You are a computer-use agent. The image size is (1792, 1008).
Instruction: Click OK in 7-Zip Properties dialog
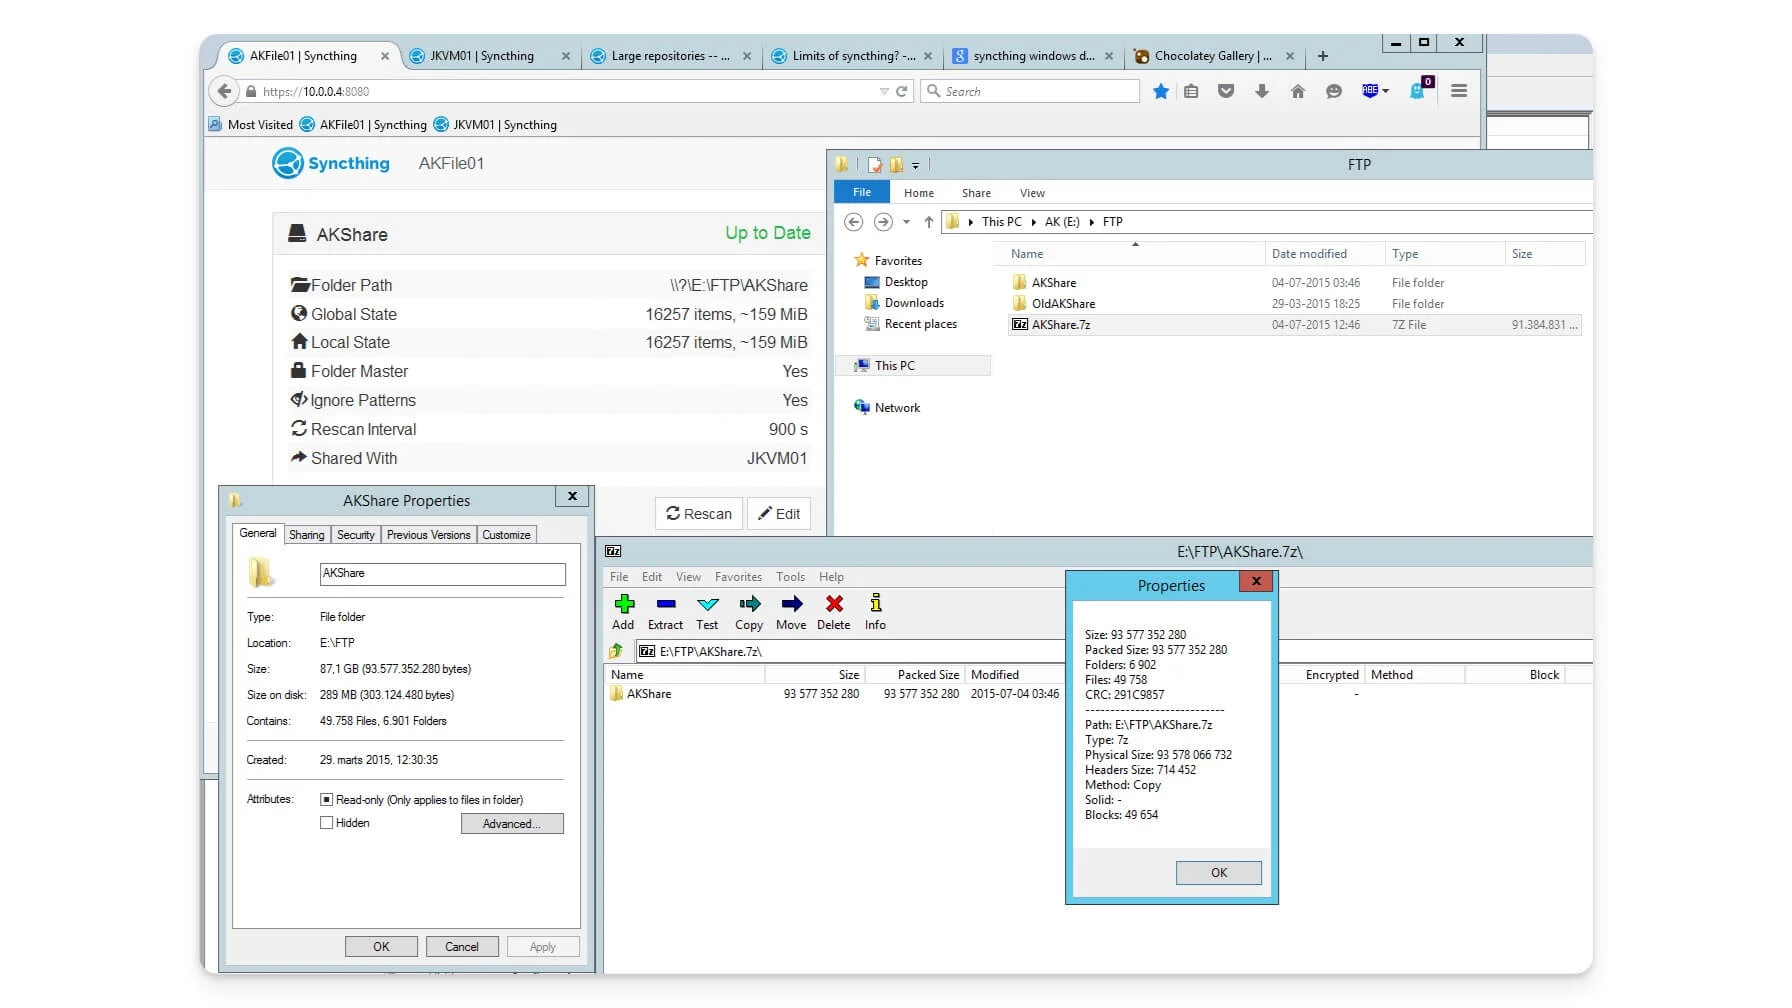pyautogui.click(x=1219, y=873)
